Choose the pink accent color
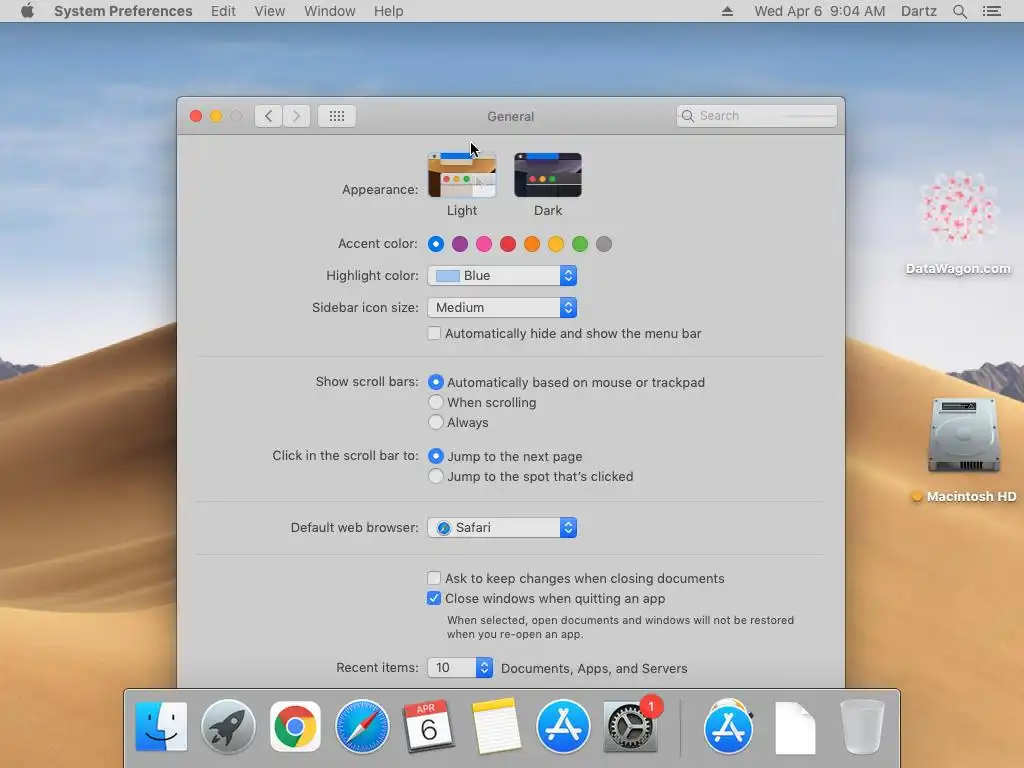 tap(484, 244)
